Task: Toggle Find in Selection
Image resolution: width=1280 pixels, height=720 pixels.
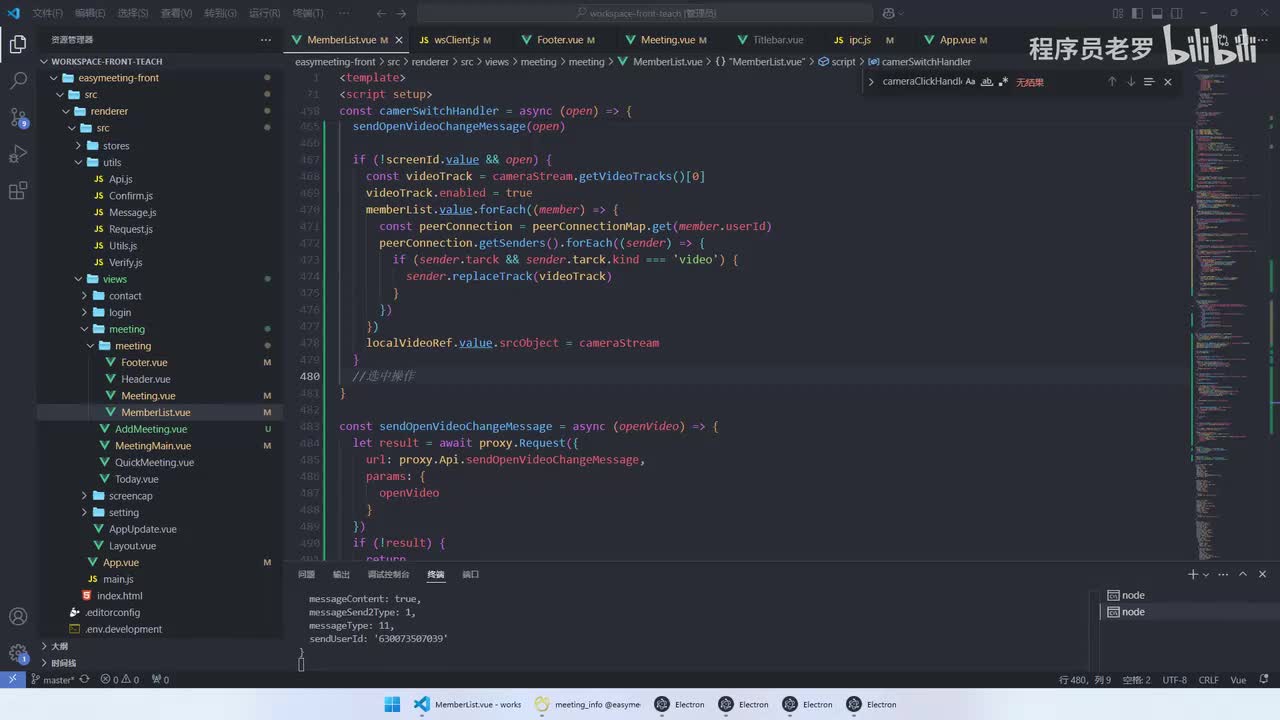Action: [1149, 82]
